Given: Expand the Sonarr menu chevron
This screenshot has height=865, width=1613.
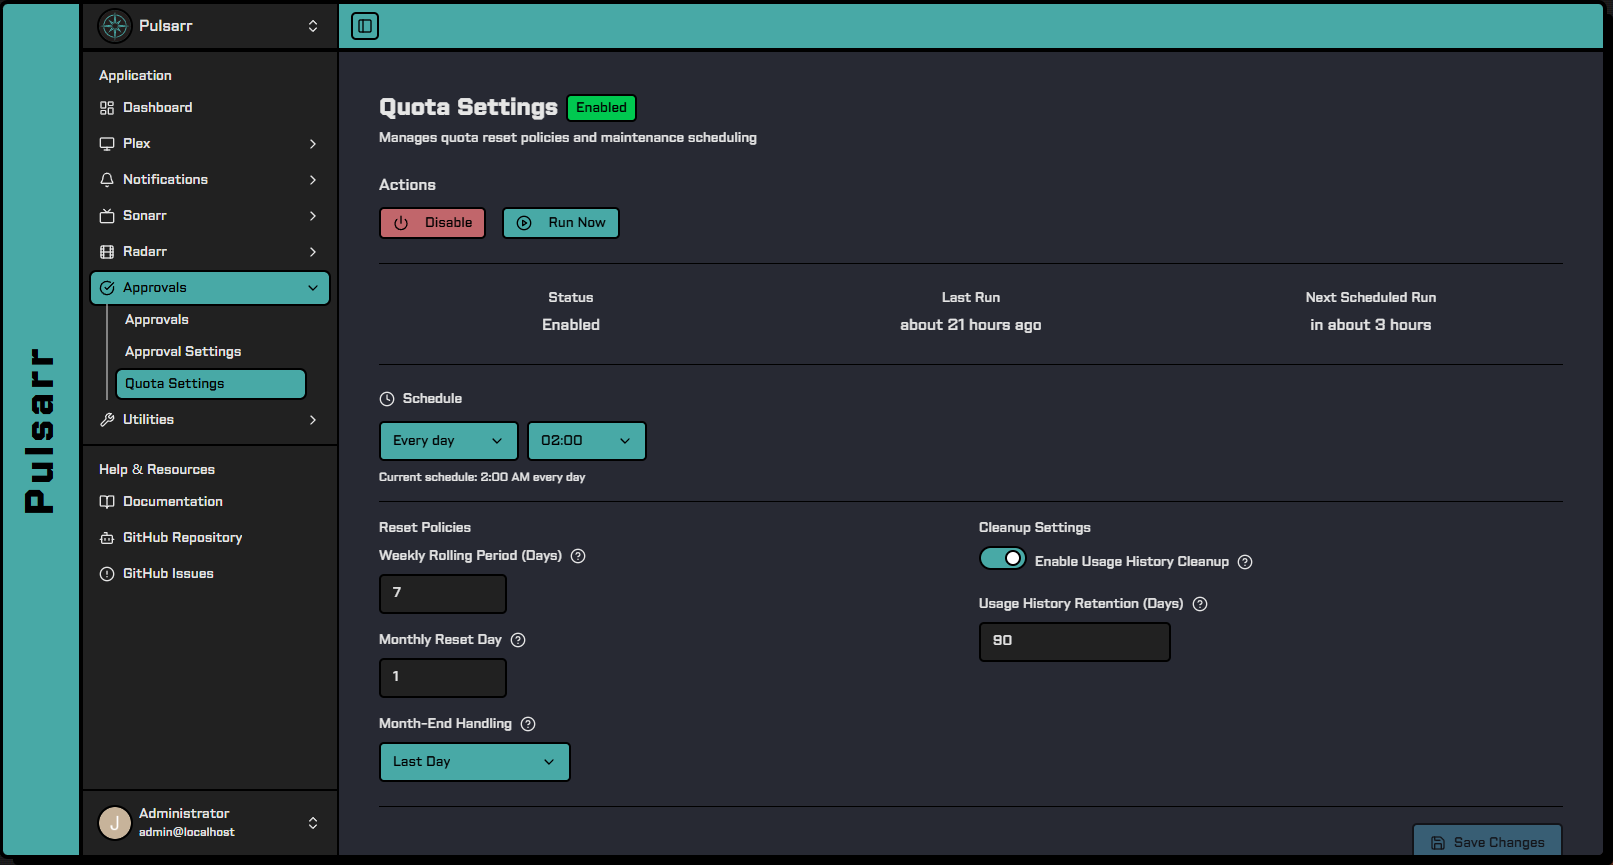Looking at the screenshot, I should (313, 216).
